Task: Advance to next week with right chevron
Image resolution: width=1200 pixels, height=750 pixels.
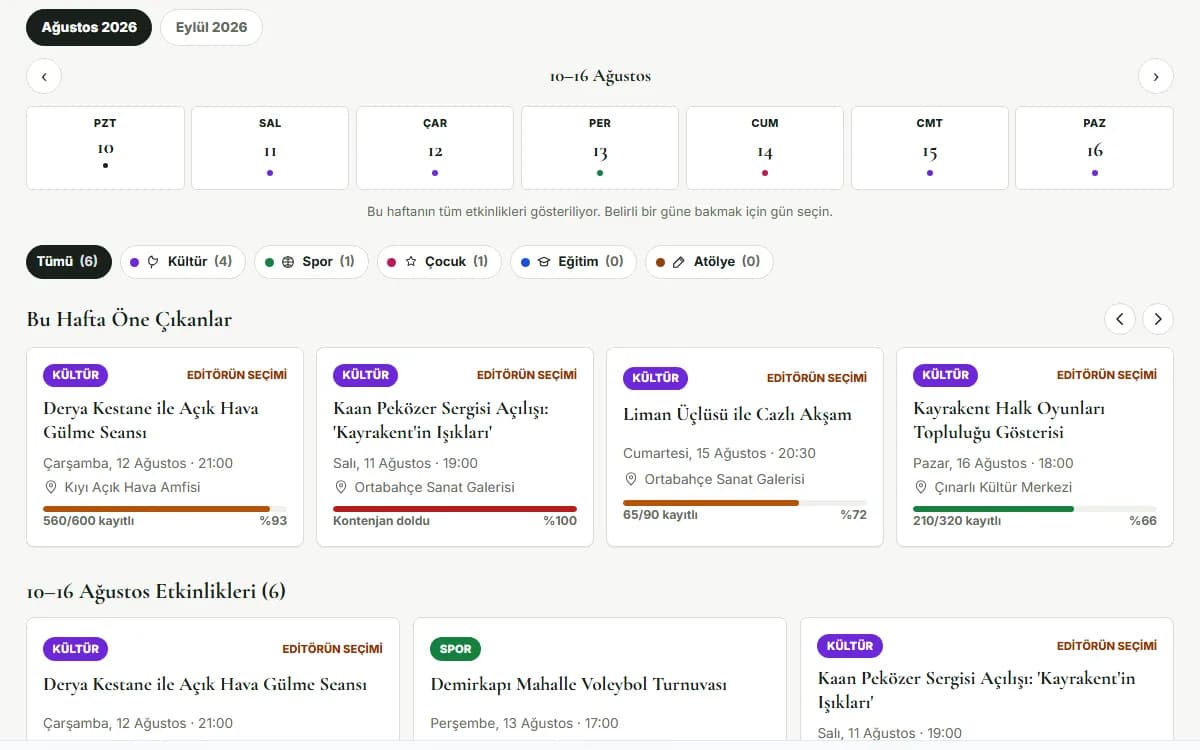Action: tap(1156, 77)
